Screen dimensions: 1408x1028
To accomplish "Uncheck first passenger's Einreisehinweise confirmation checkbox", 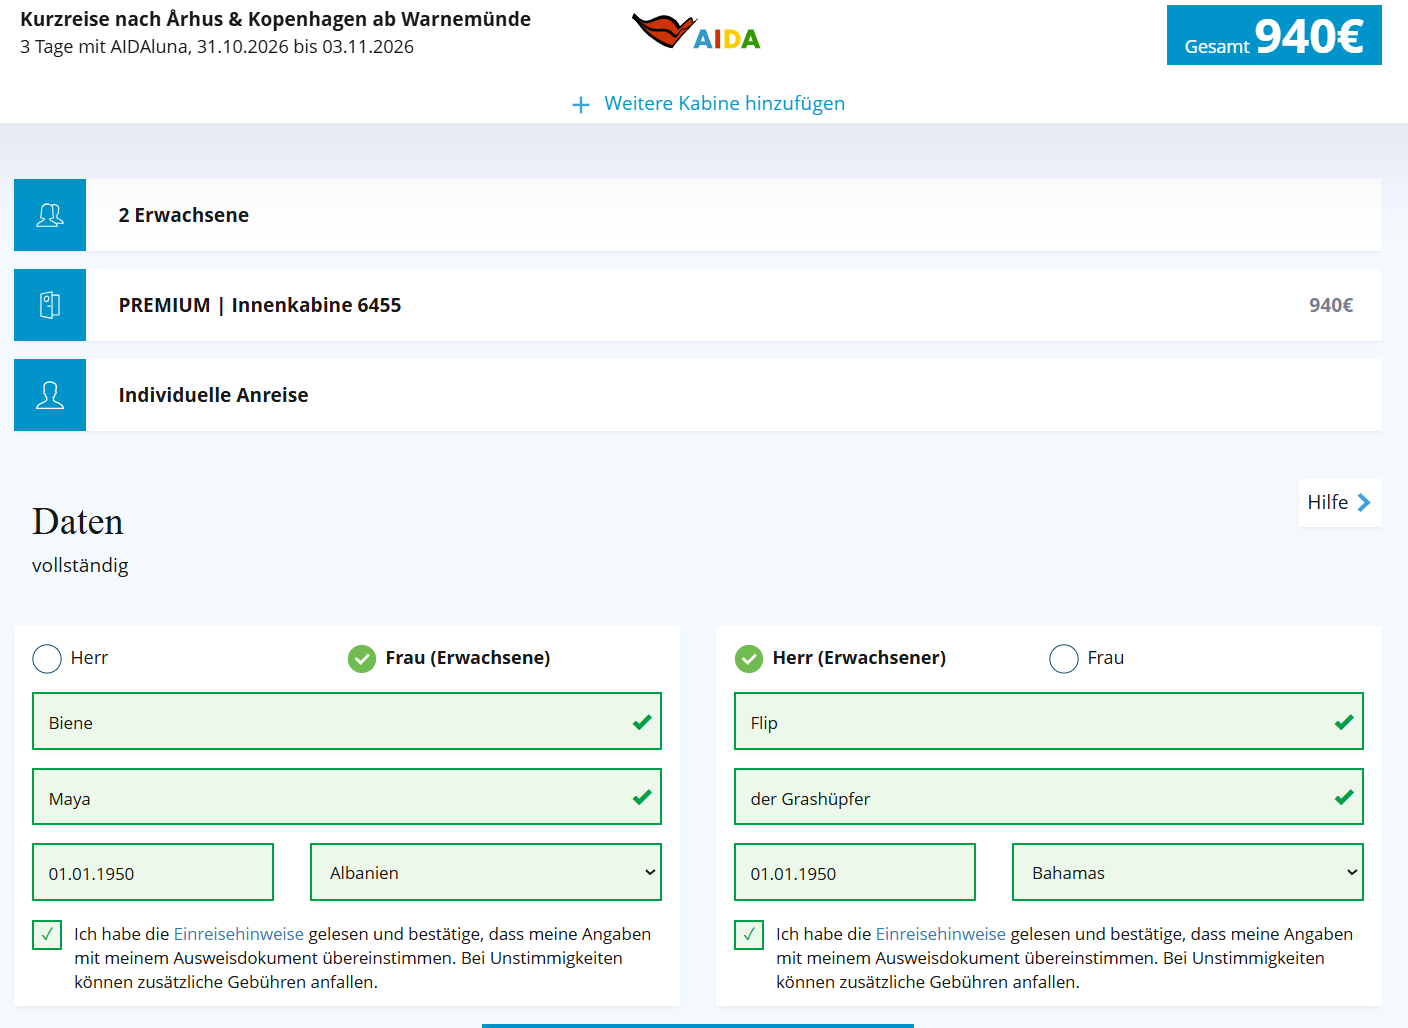I will point(47,935).
